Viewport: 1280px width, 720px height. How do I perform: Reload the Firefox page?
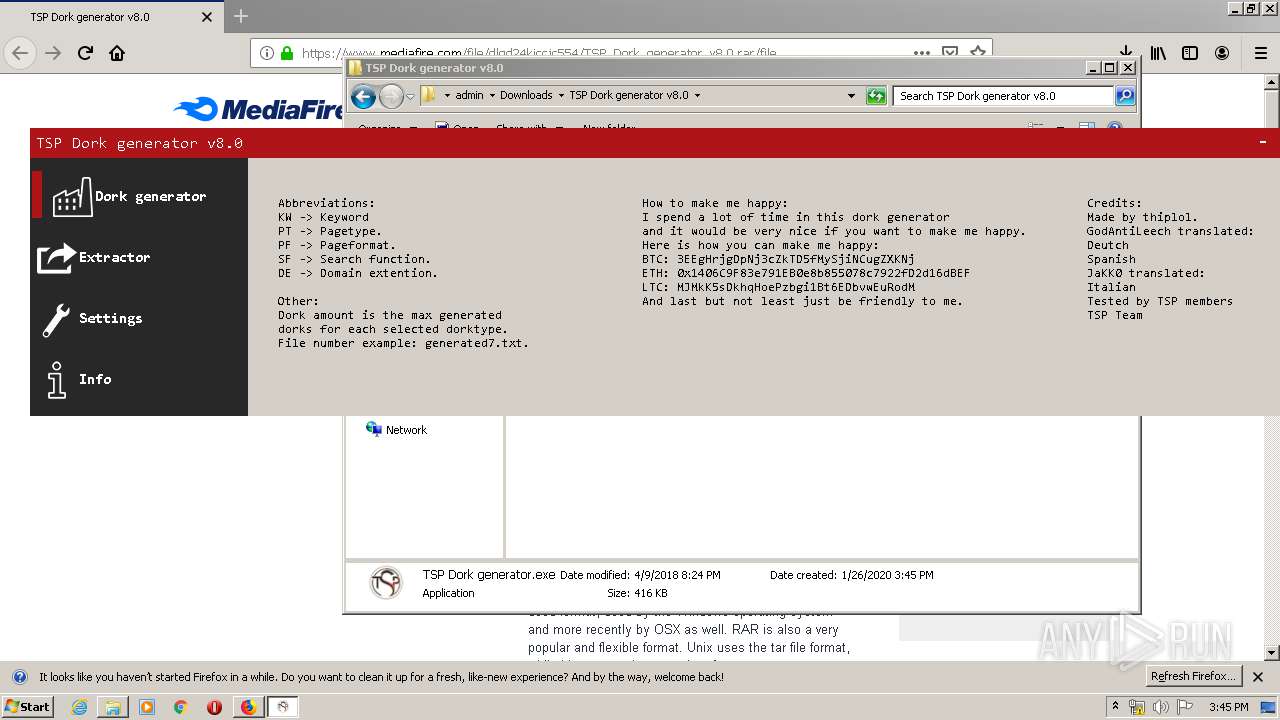pos(85,53)
